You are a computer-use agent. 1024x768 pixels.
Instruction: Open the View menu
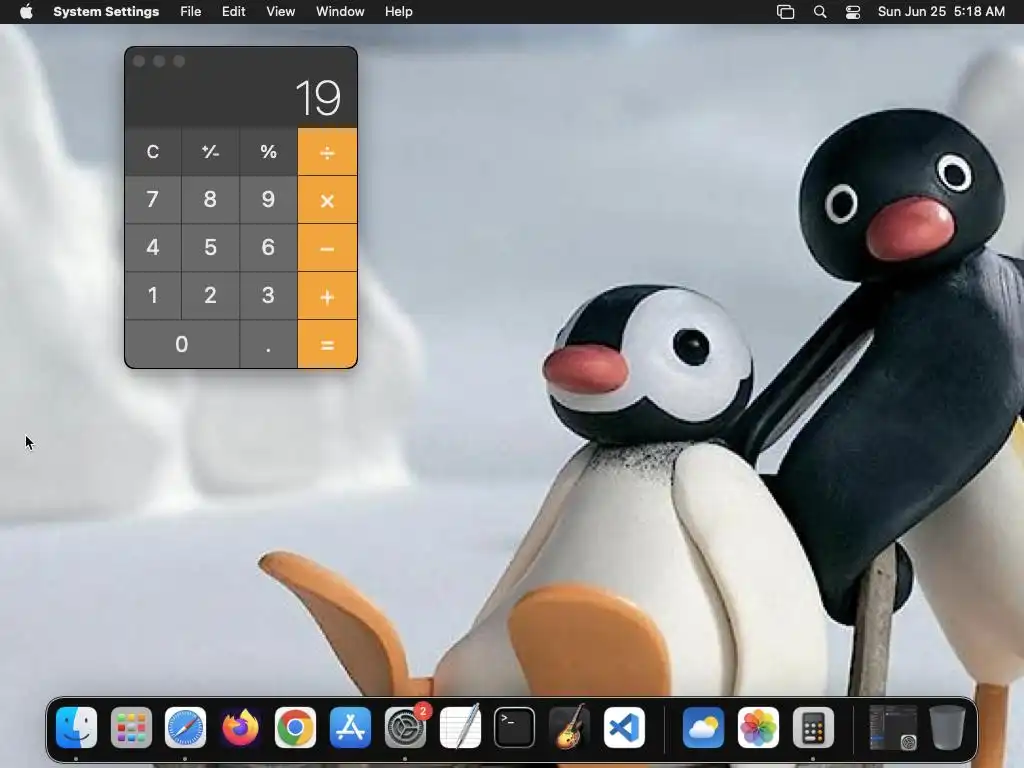coord(281,12)
